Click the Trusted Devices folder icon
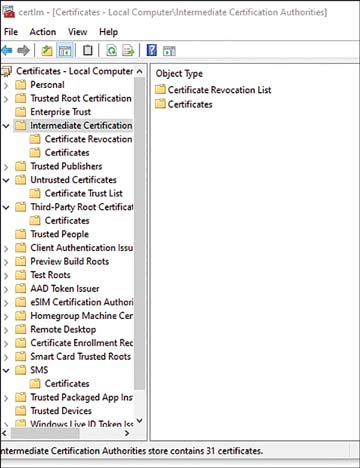Screen dimensions: 360x468 [21, 411]
